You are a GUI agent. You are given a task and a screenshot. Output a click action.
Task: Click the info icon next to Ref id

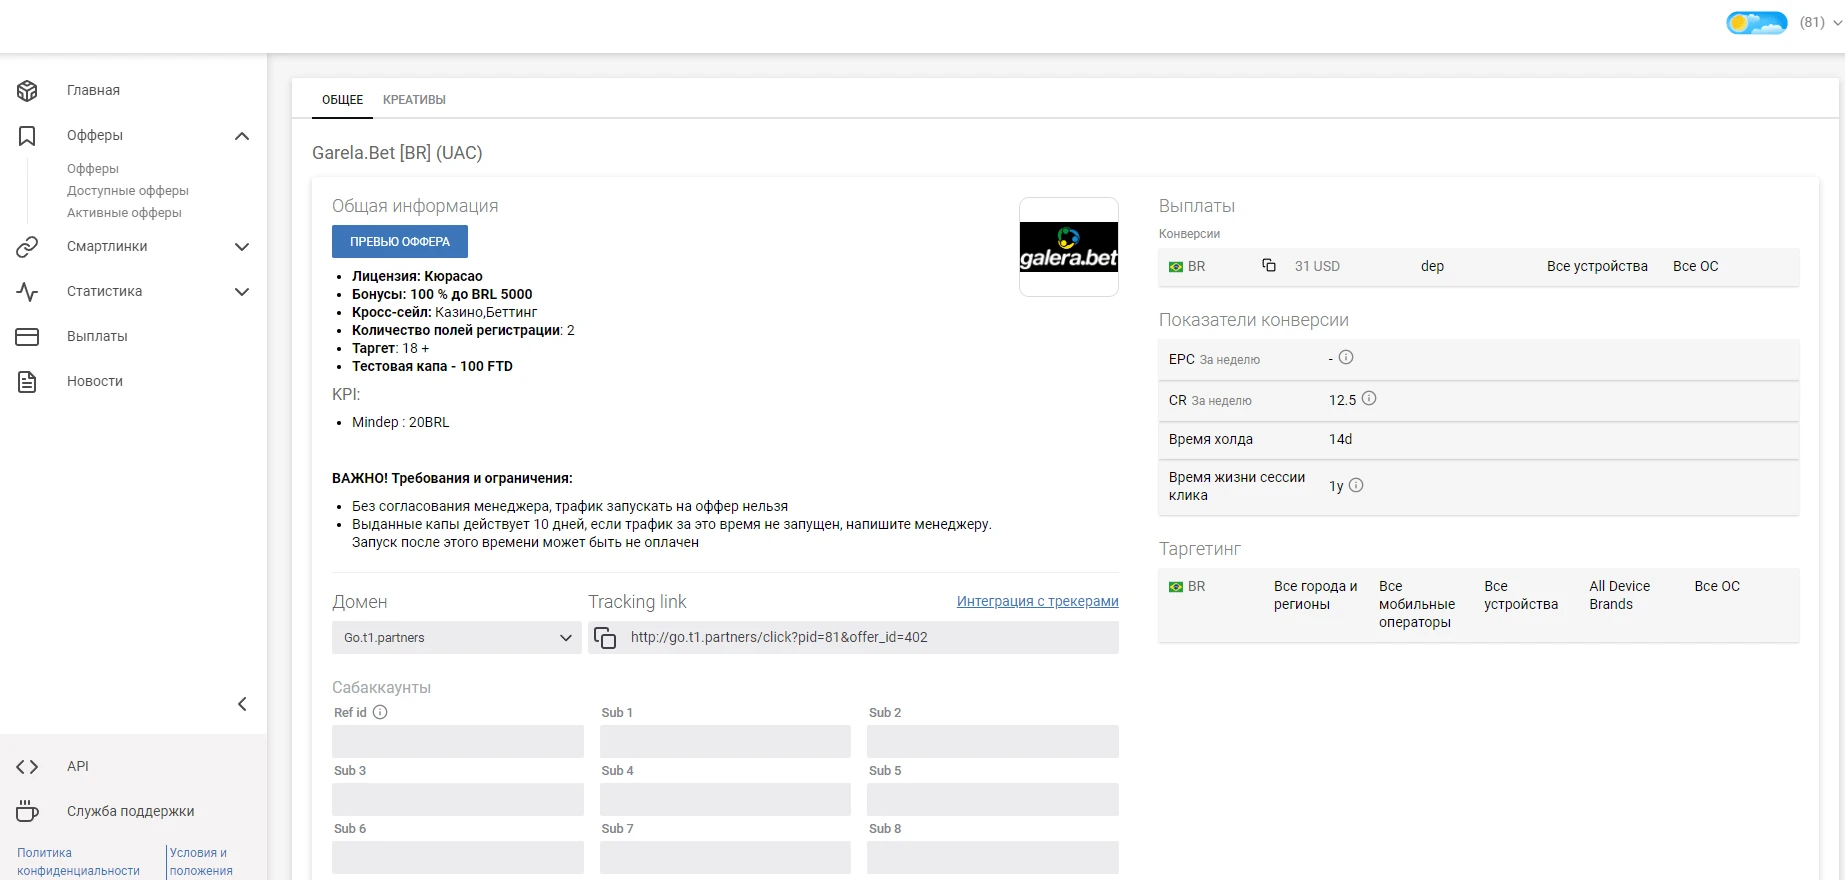click(x=380, y=712)
